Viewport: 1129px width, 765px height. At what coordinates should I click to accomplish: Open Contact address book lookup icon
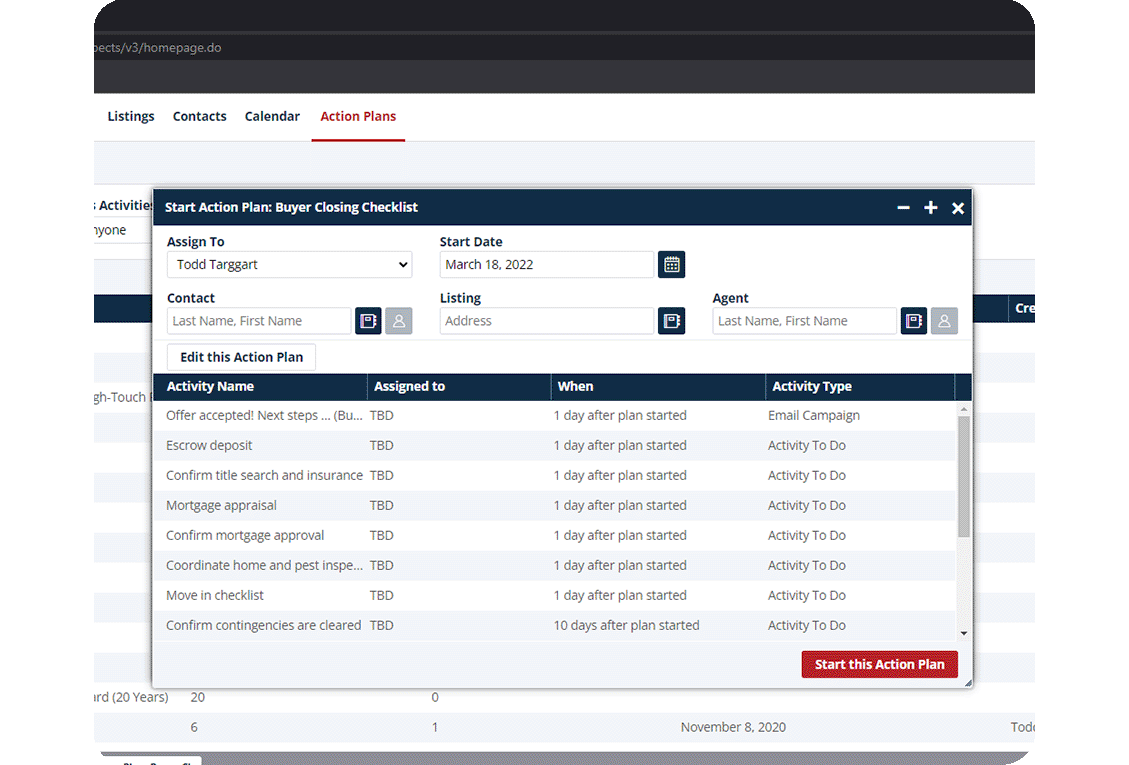pos(368,321)
